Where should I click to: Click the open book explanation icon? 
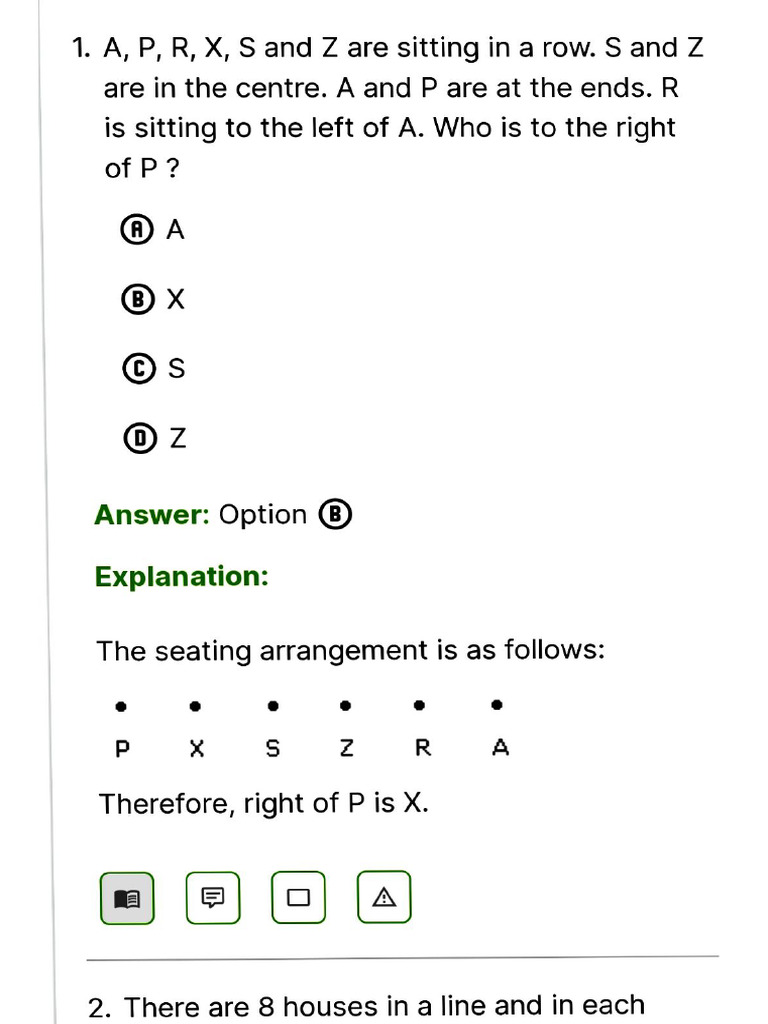coord(127,898)
